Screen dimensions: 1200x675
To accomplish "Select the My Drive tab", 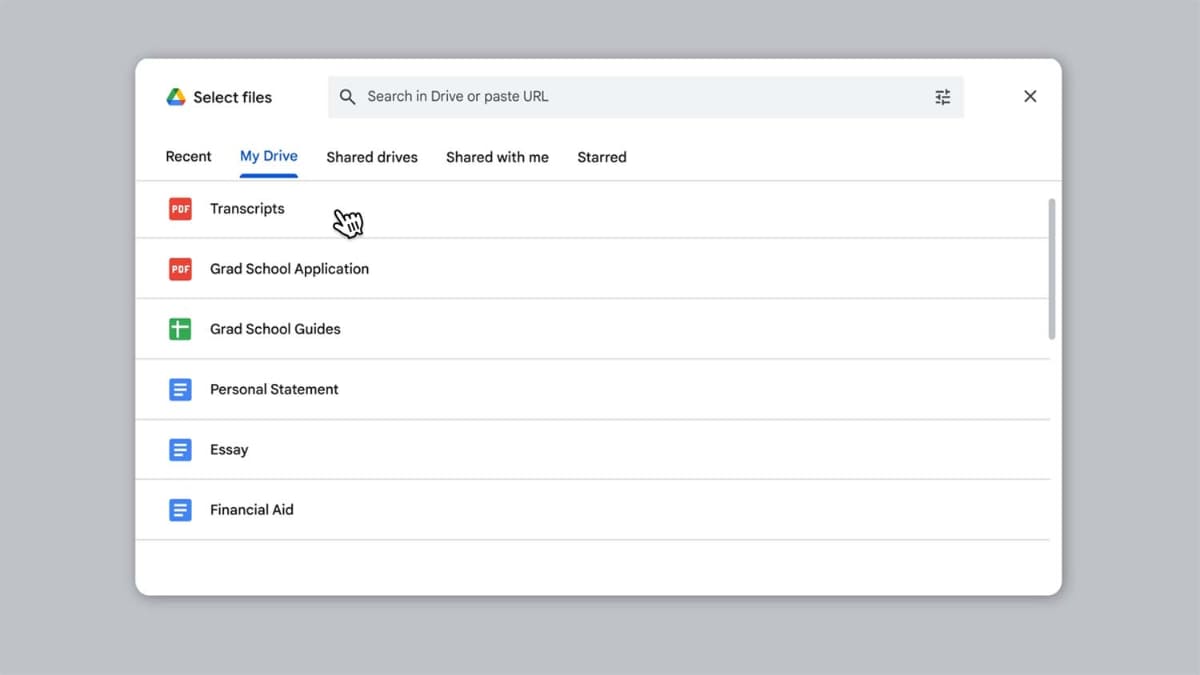I will 269,157.
